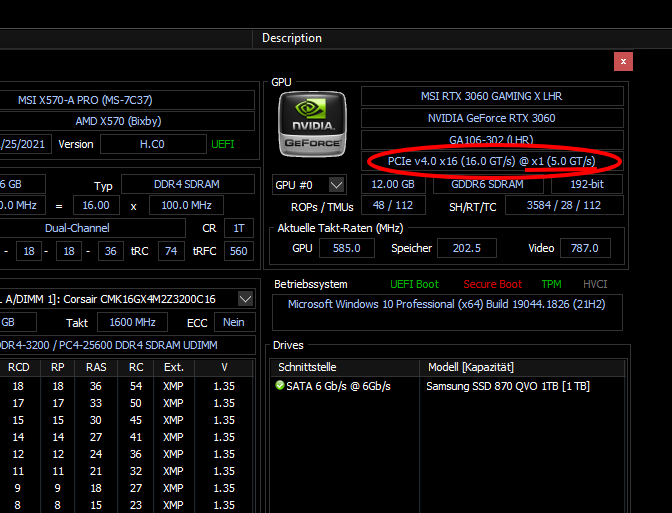672x513 pixels.
Task: Click the Speicher clock 202.5 value
Action: [467, 248]
